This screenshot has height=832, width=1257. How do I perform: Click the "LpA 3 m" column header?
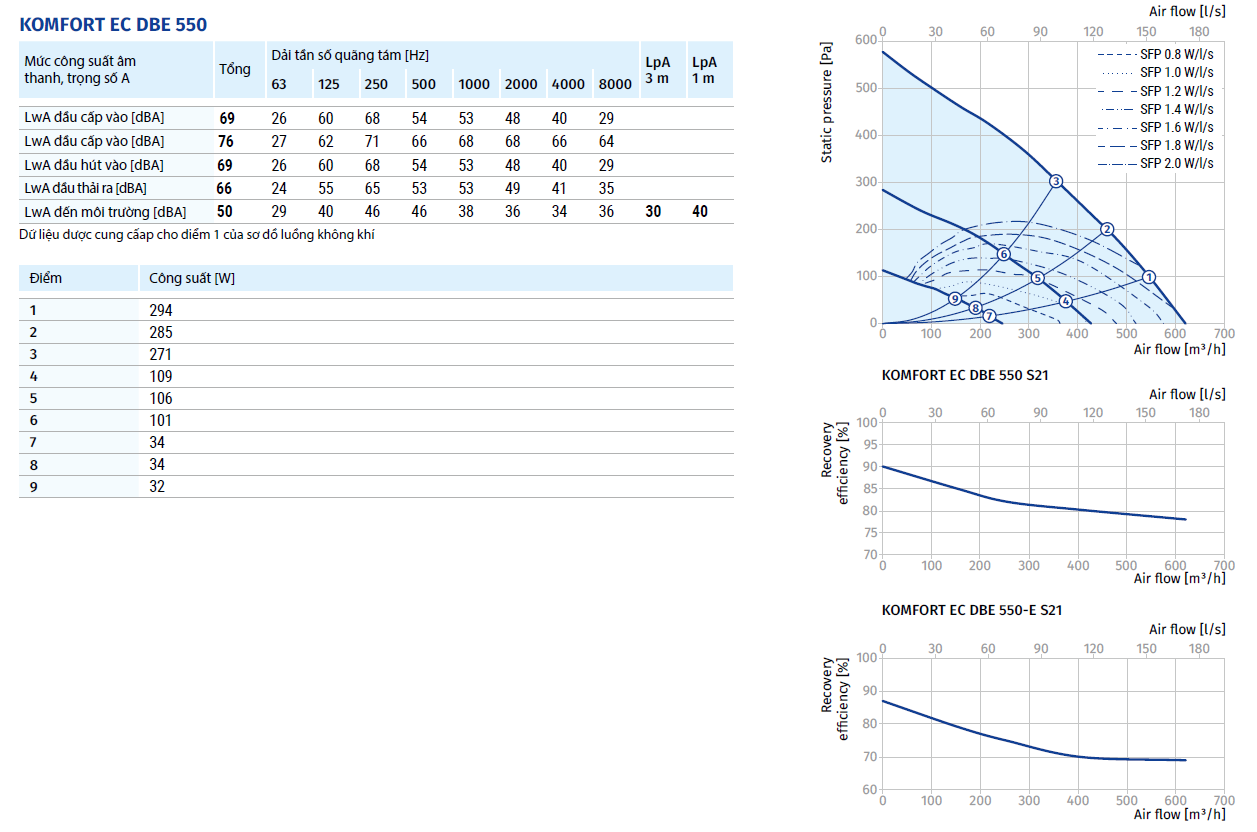tap(657, 70)
